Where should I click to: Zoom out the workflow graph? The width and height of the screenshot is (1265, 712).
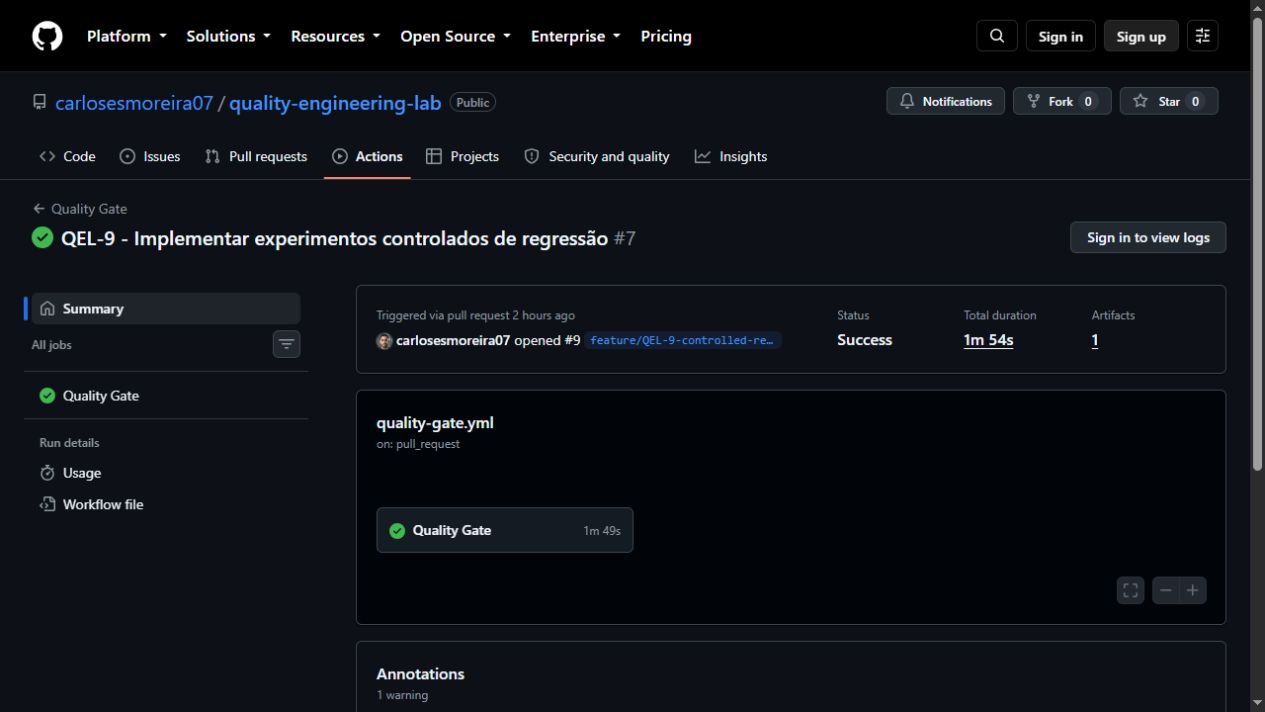(x=1166, y=590)
